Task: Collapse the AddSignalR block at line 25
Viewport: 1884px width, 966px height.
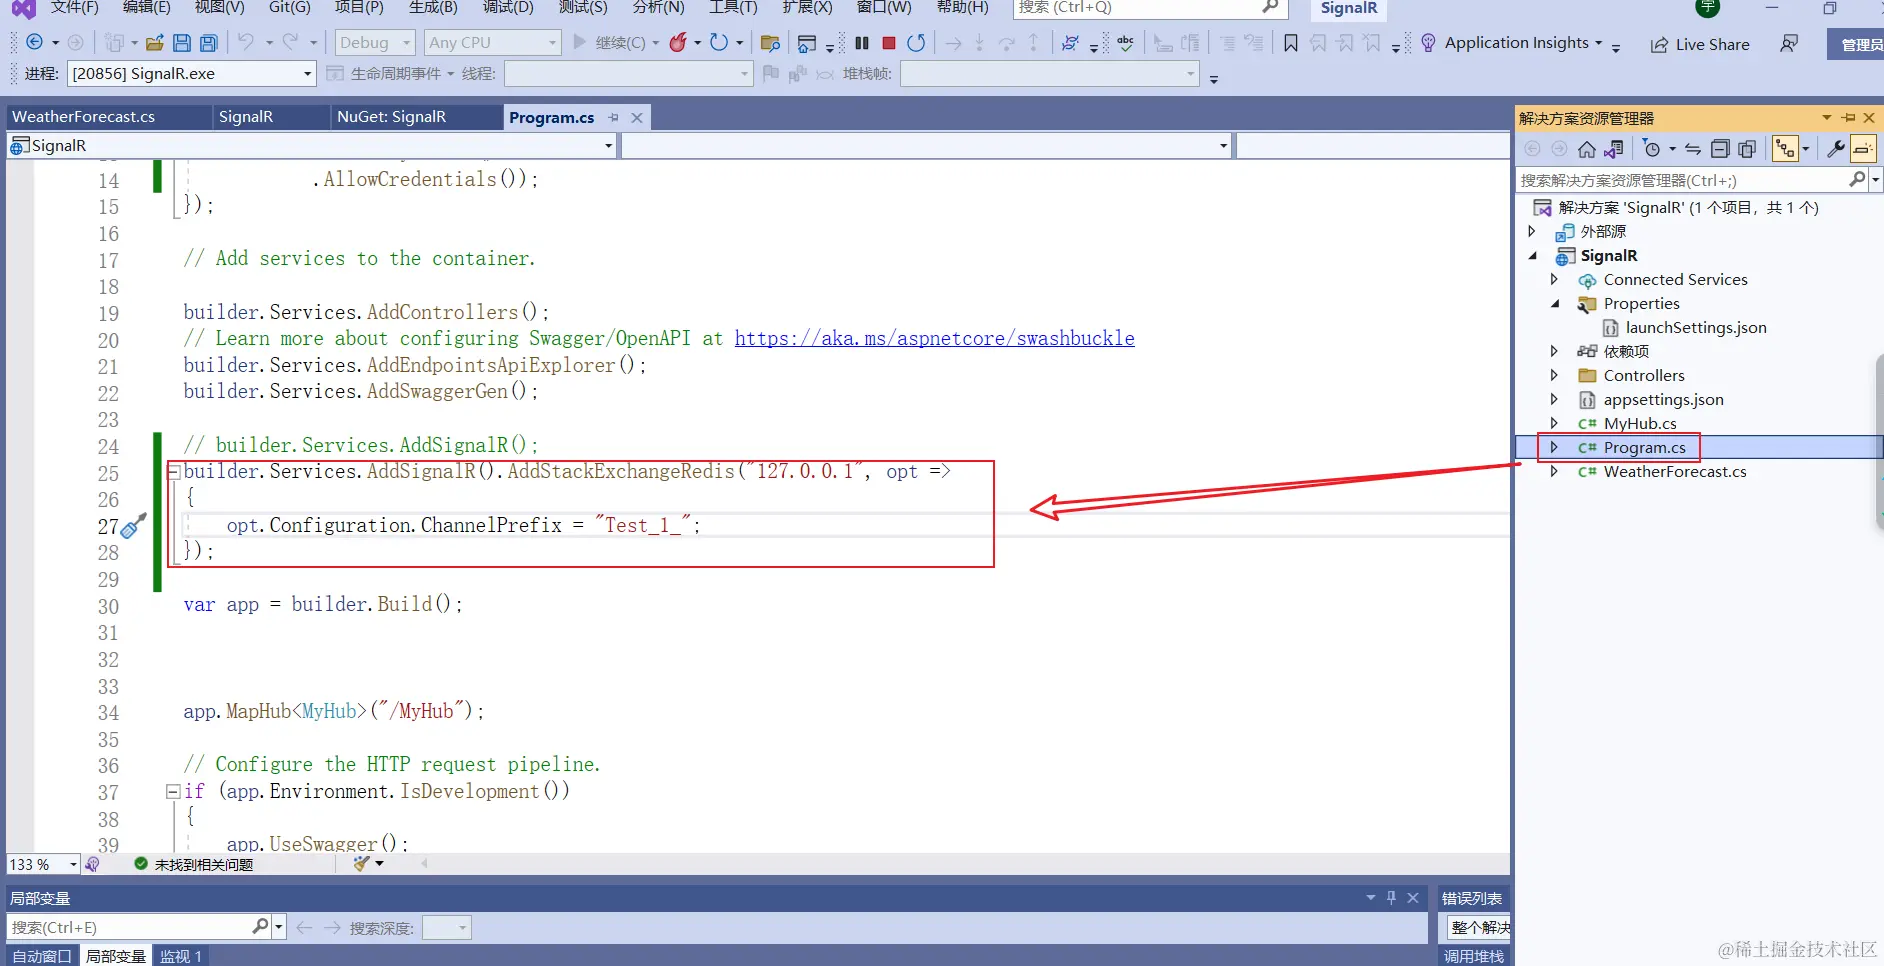Action: (x=173, y=472)
